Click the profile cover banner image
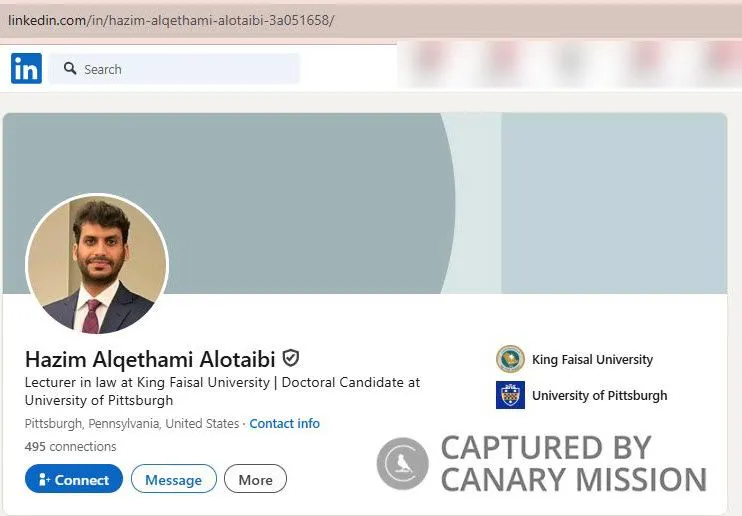 [365, 204]
